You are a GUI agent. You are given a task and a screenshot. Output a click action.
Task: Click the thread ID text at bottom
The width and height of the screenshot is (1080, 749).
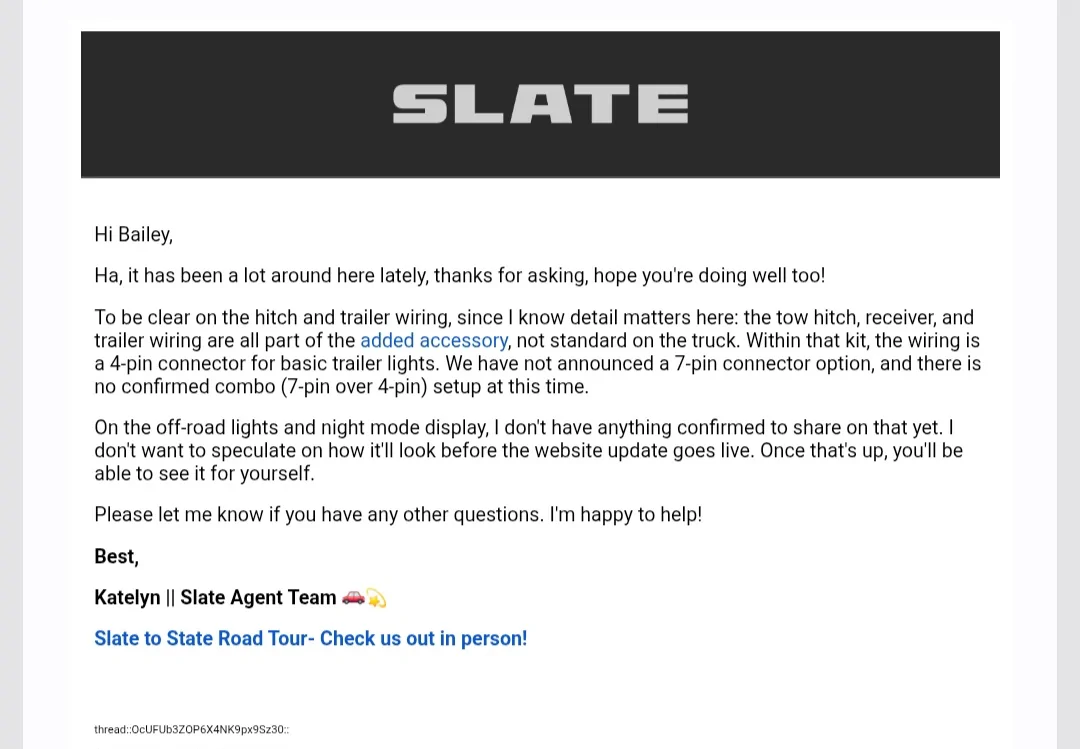click(x=191, y=729)
